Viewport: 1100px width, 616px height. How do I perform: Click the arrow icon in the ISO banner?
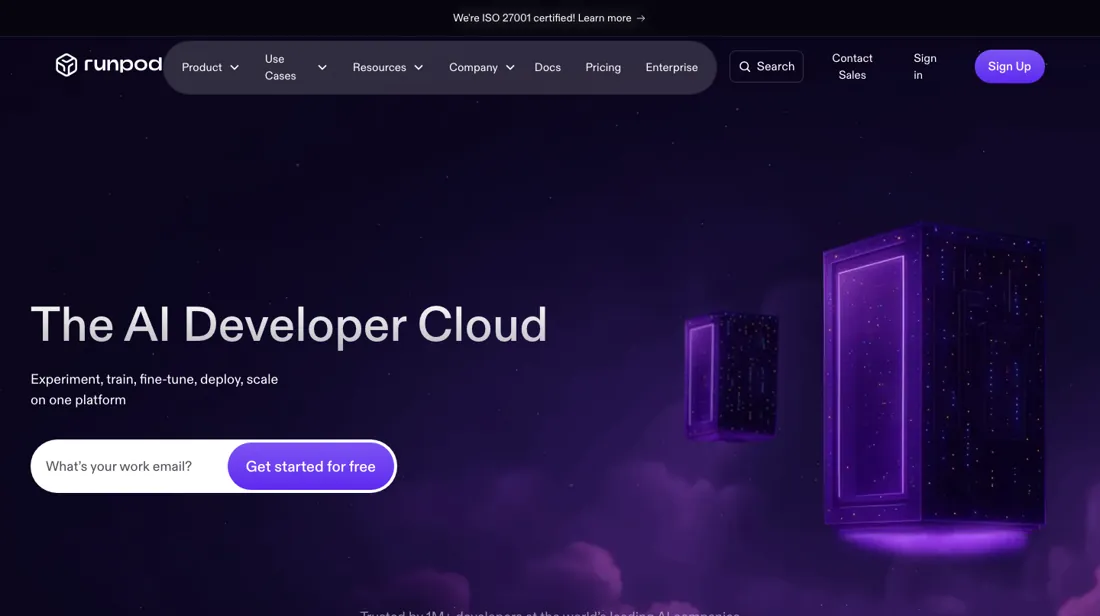[640, 18]
